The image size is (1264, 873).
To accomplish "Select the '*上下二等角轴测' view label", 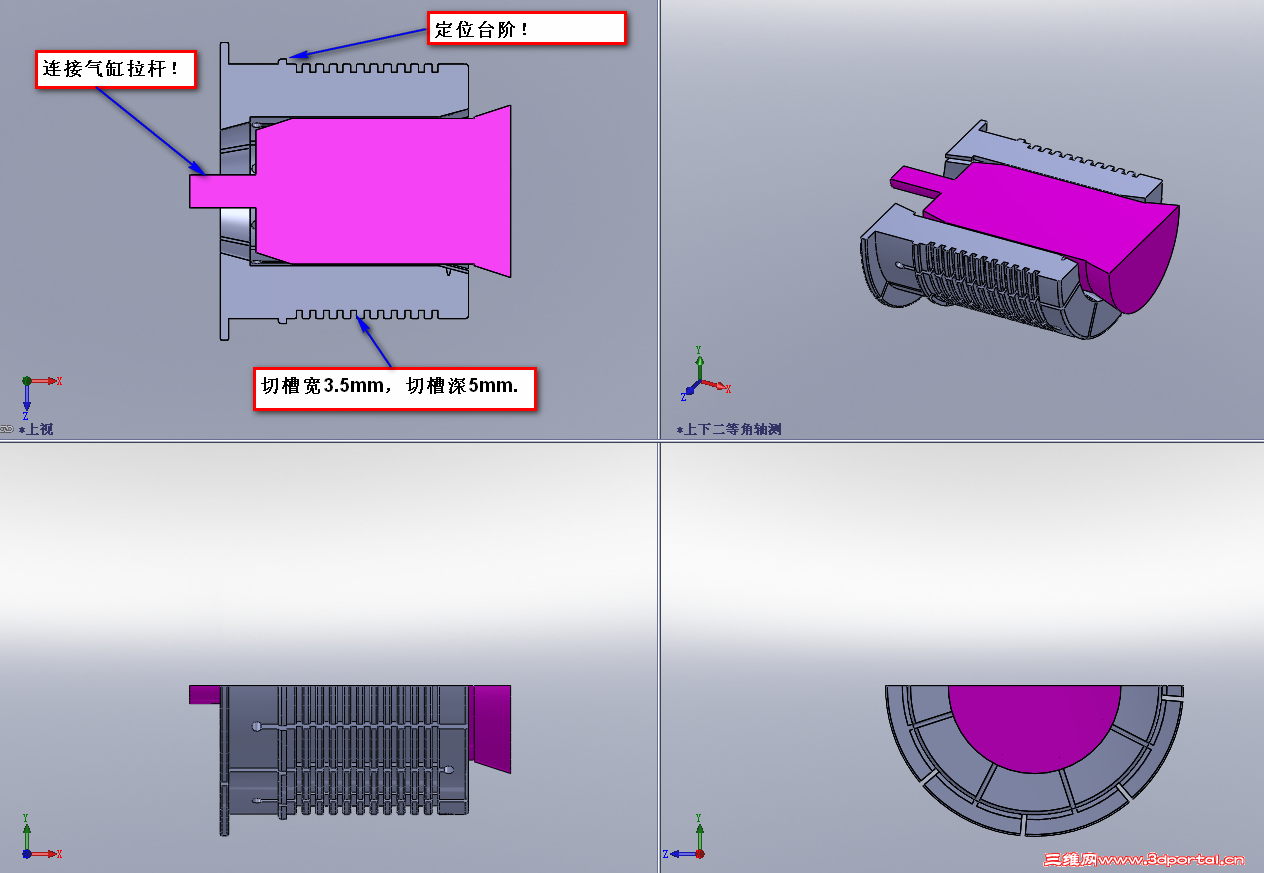I will (x=729, y=428).
